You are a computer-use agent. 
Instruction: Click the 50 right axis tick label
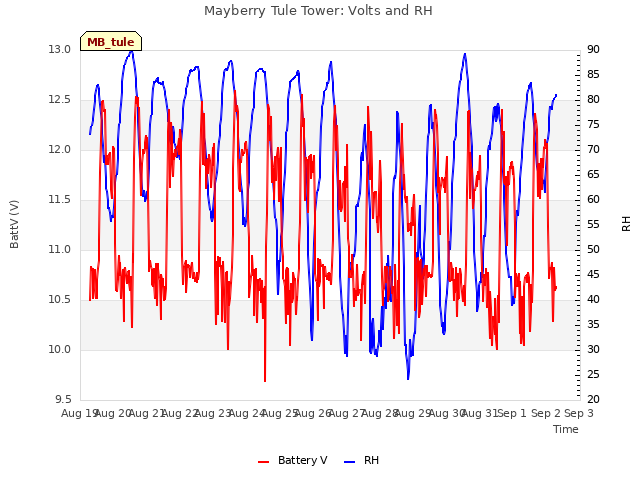pos(593,249)
